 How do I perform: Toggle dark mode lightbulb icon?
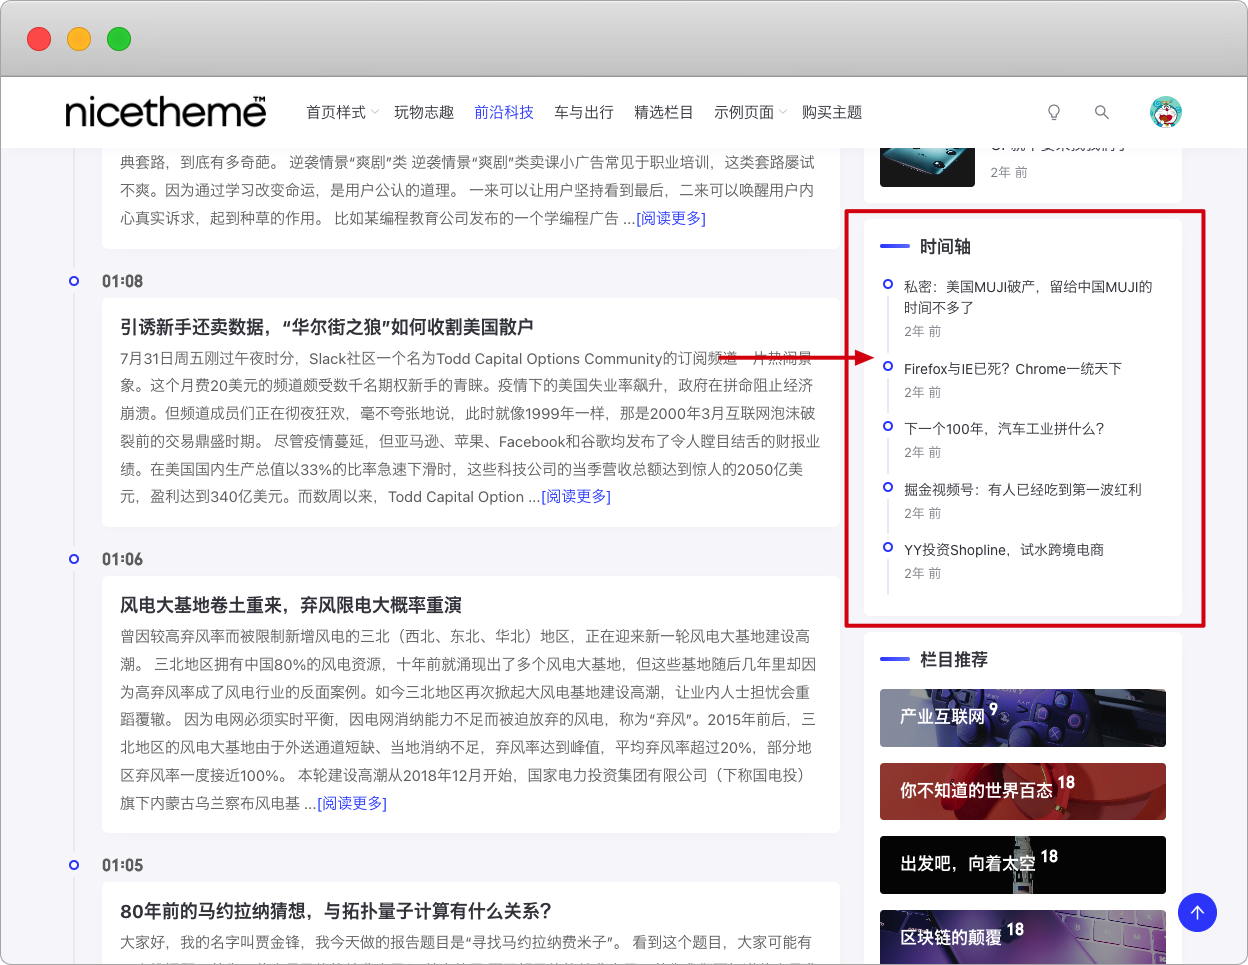tap(1054, 112)
